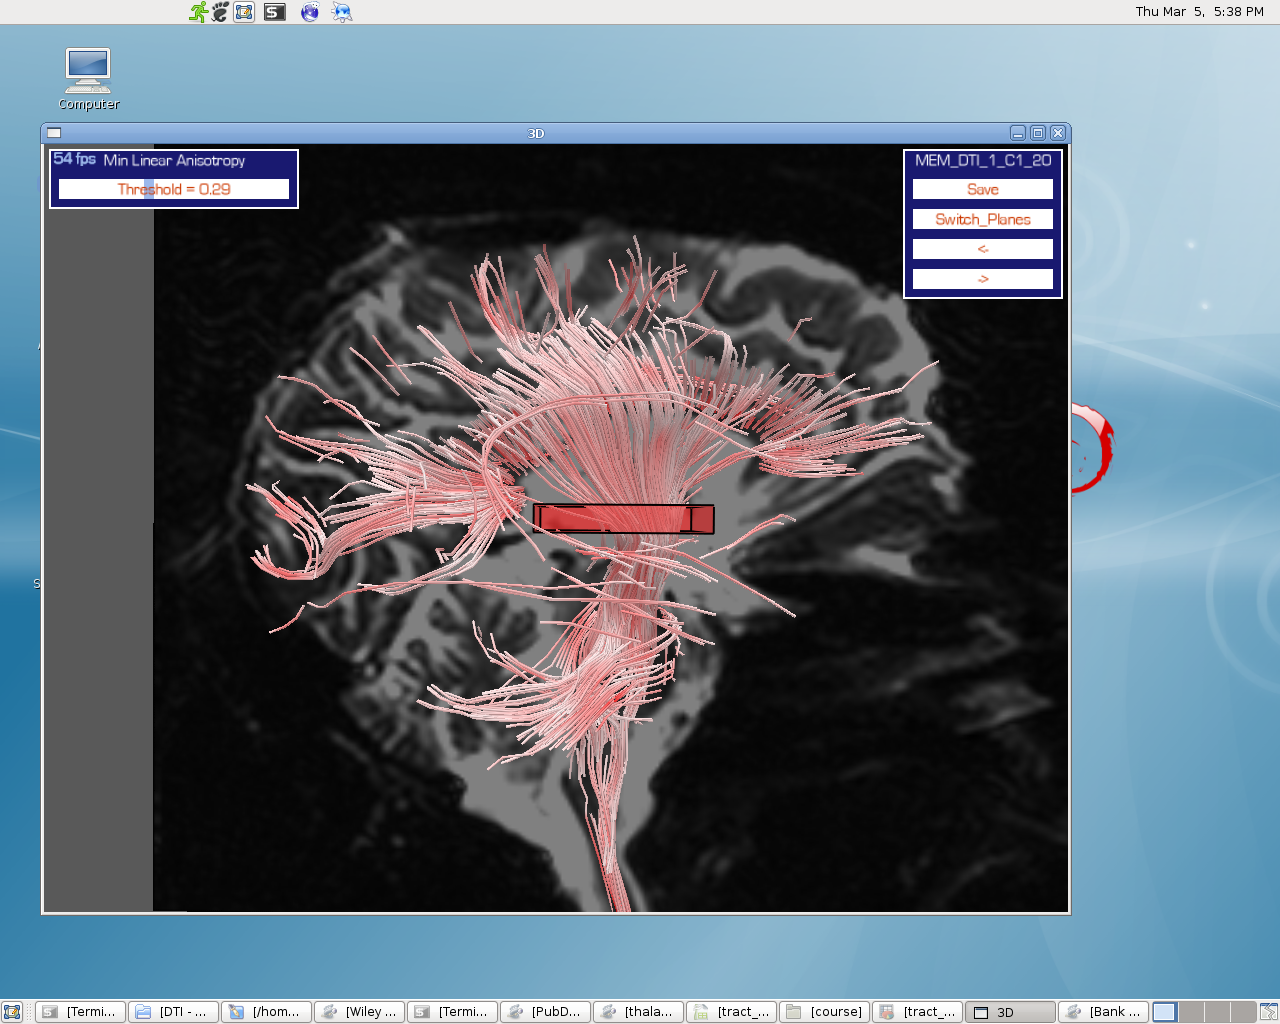Launch the screenshot tool from top panel
Screen dimensions: 1280x1024
(x=244, y=12)
